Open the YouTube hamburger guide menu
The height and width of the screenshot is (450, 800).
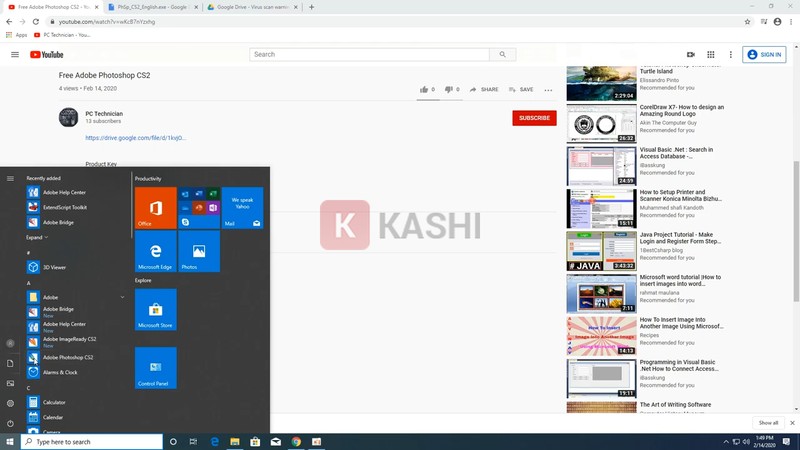click(15, 54)
